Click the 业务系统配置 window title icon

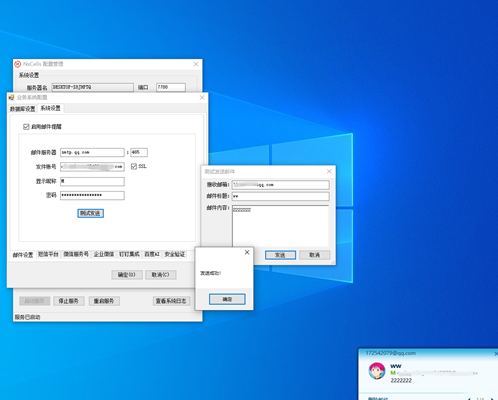pyautogui.click(x=12, y=97)
